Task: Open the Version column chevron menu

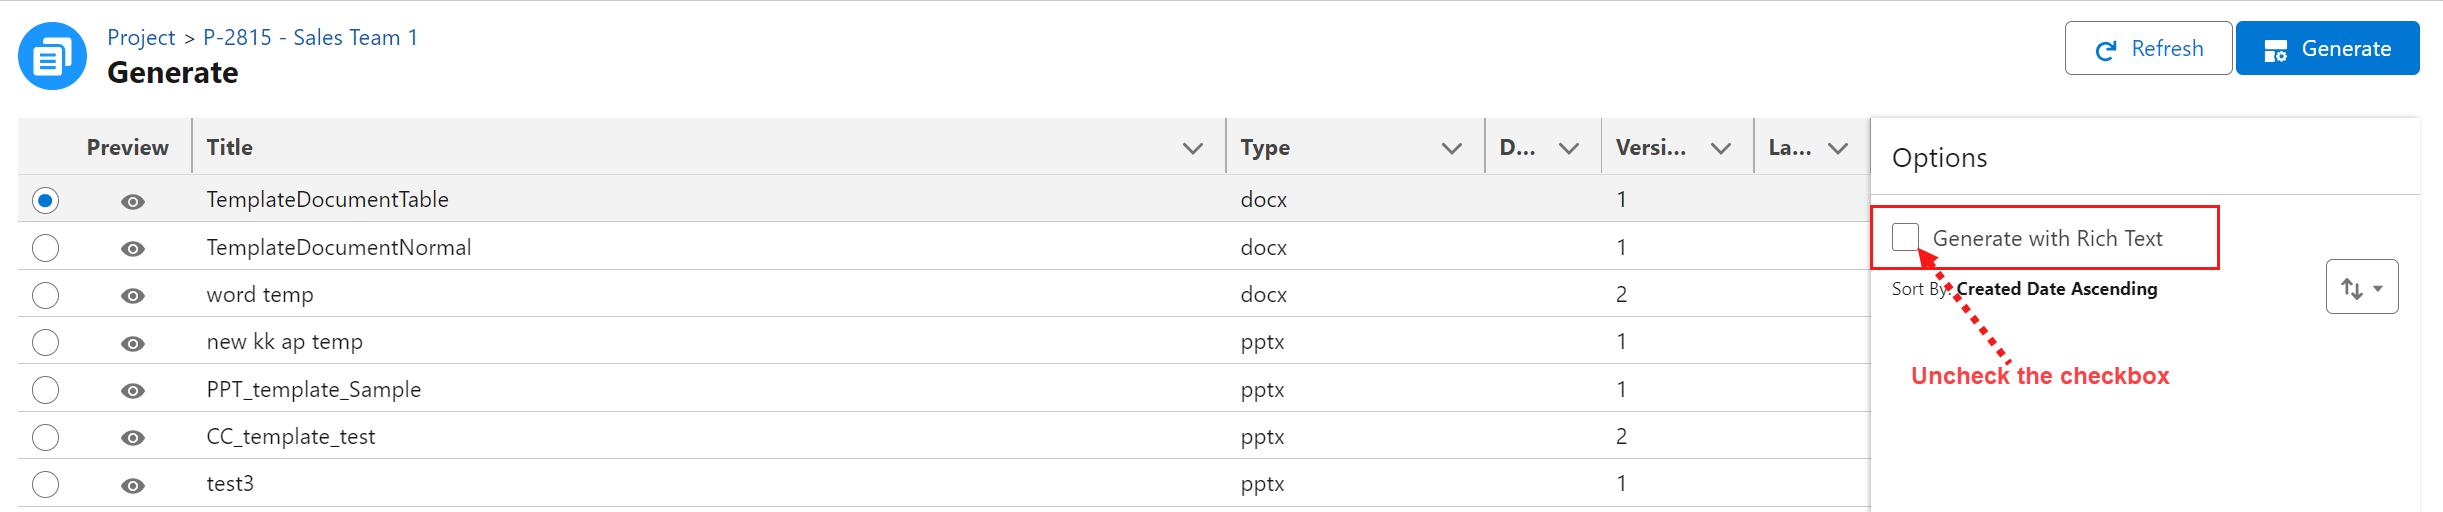Action: tap(1720, 148)
